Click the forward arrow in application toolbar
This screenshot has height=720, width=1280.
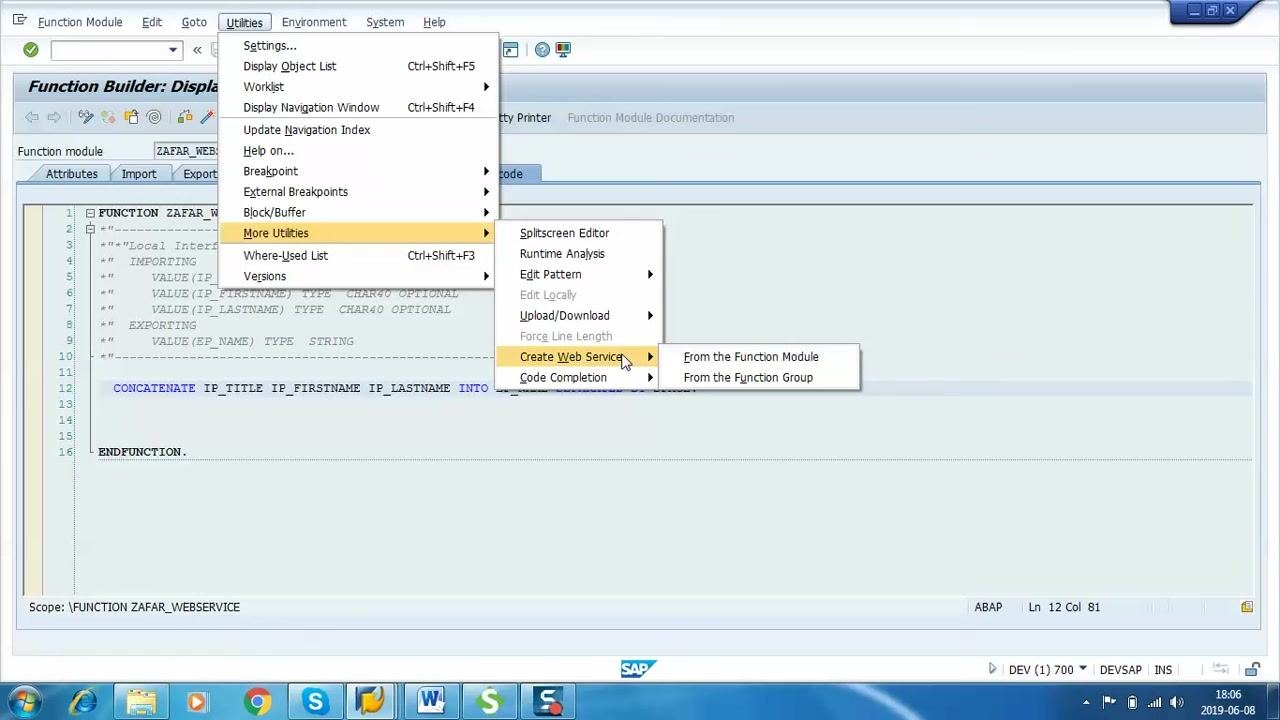tap(54, 117)
